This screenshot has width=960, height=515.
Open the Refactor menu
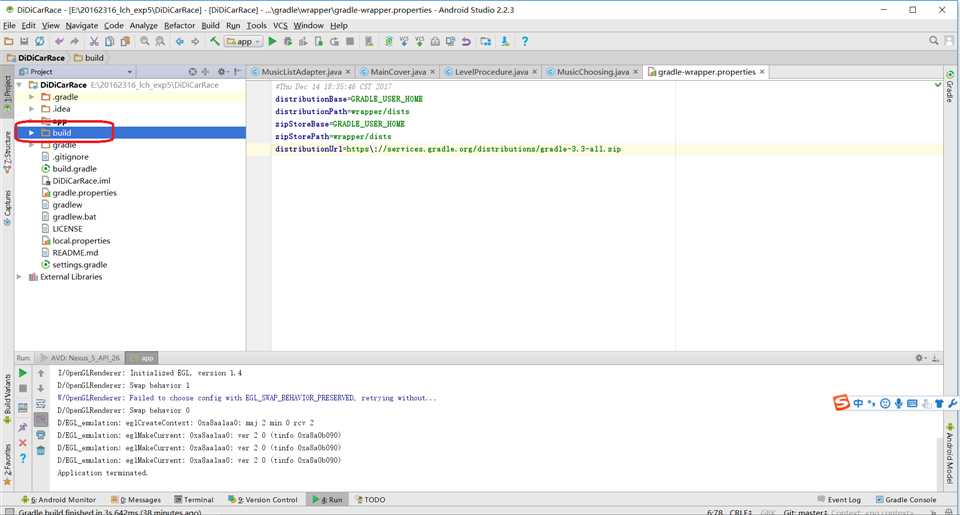click(179, 26)
